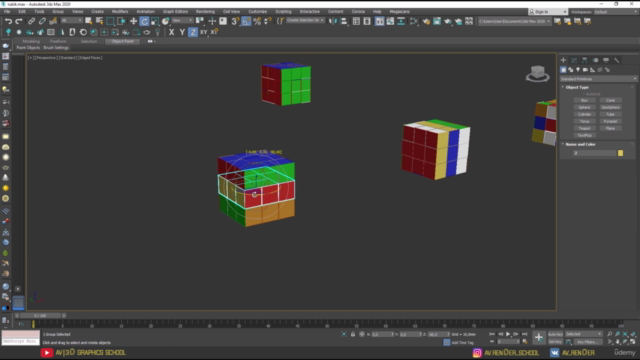
Task: Open the reference coordinate system View dropdown
Action: pos(182,21)
